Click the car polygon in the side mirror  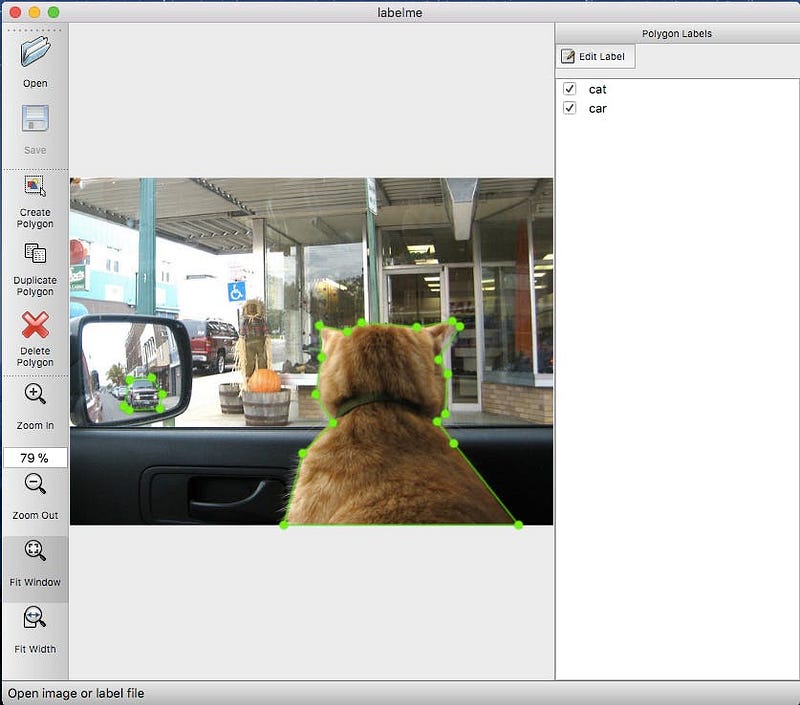pos(143,393)
